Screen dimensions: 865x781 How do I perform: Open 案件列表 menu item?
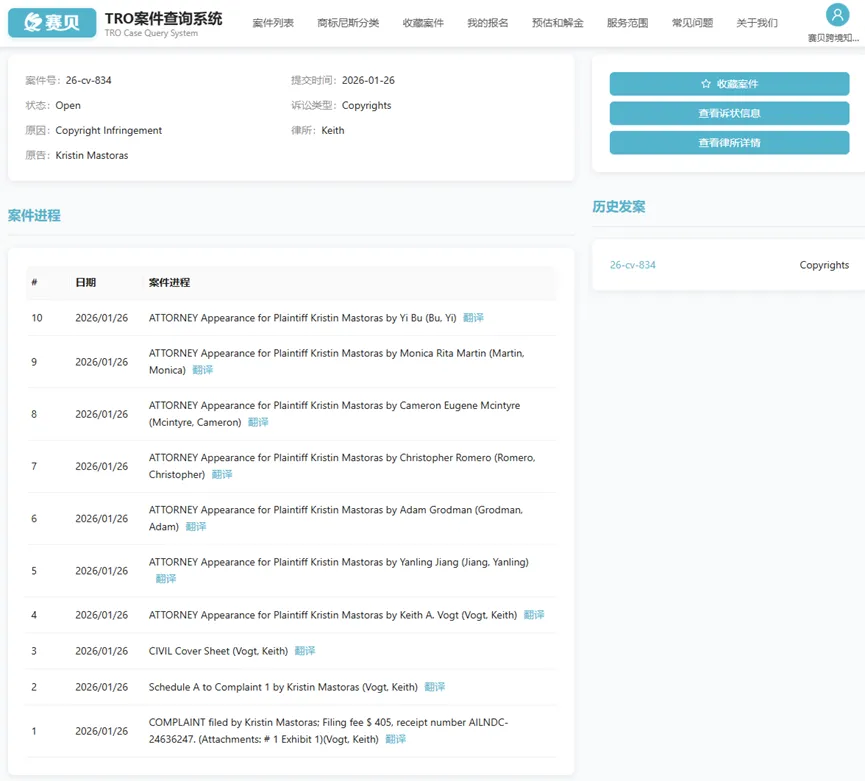[273, 23]
